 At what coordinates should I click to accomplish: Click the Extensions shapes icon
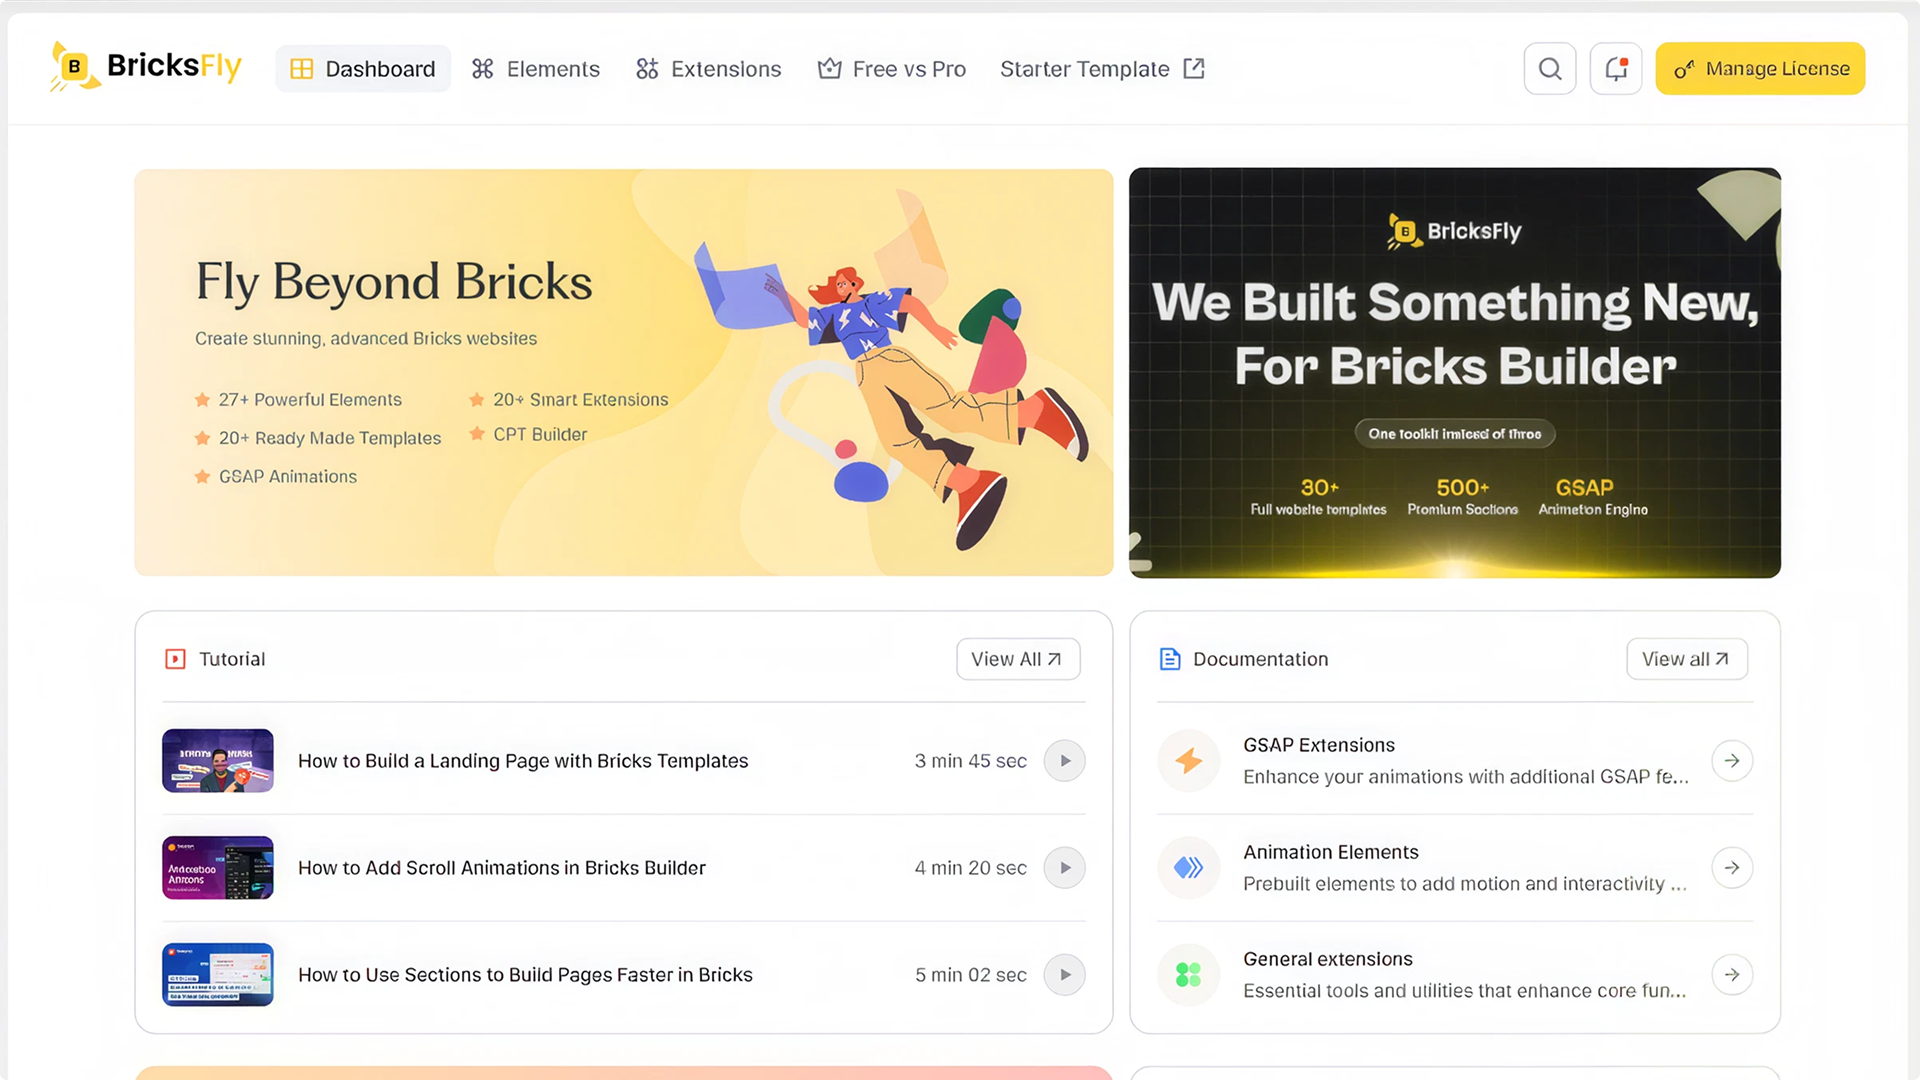click(647, 69)
